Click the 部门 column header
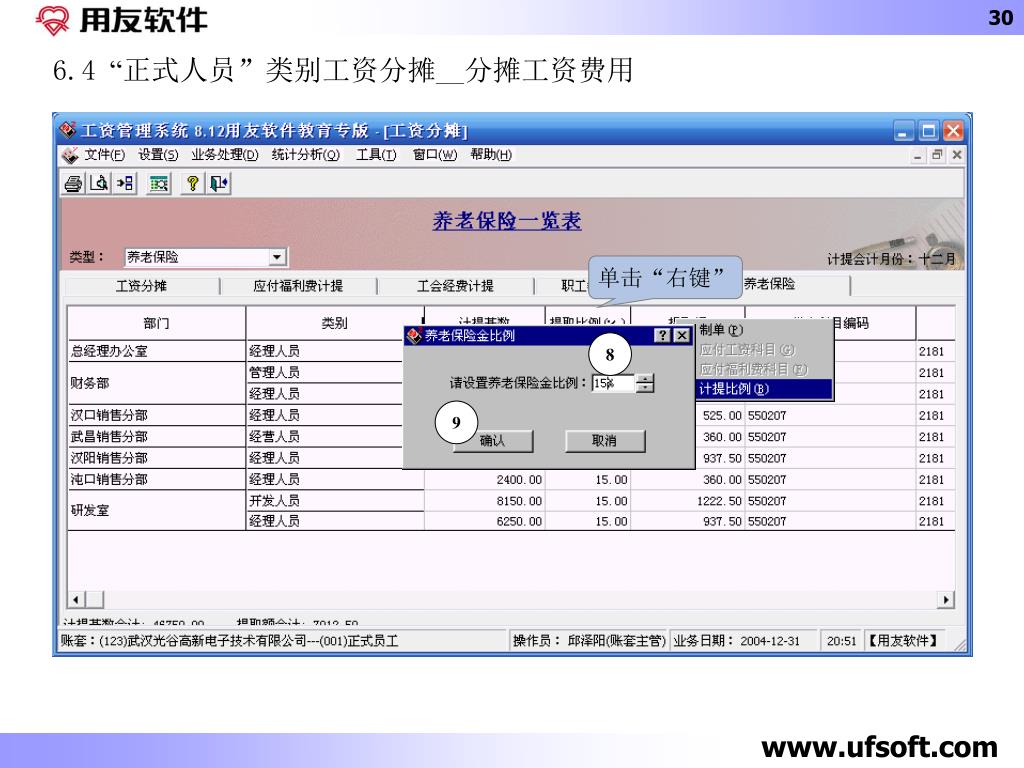The height and width of the screenshot is (768, 1024). click(x=157, y=323)
